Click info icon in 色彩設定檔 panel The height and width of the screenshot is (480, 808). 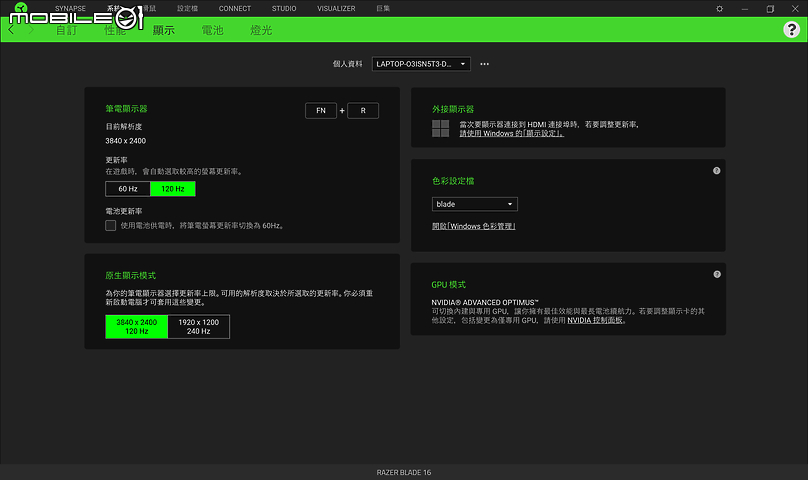click(716, 171)
